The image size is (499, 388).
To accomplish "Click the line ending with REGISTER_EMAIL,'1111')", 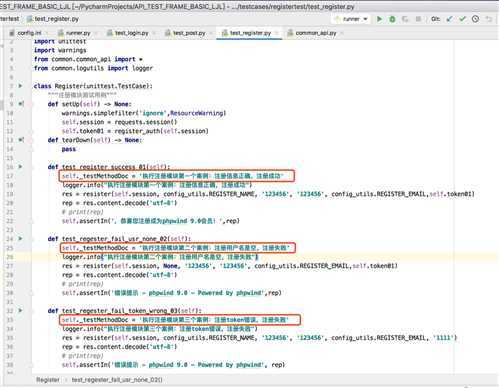I will point(260,338).
